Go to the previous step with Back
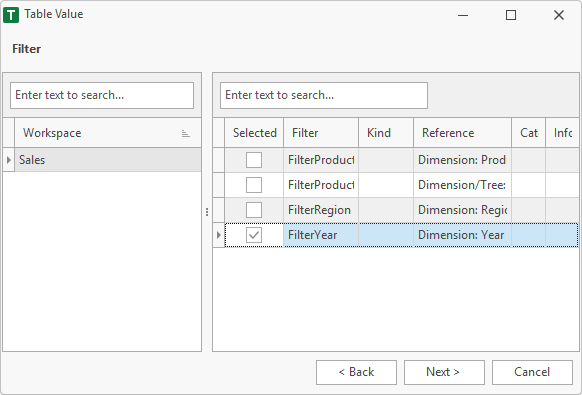 click(x=356, y=372)
